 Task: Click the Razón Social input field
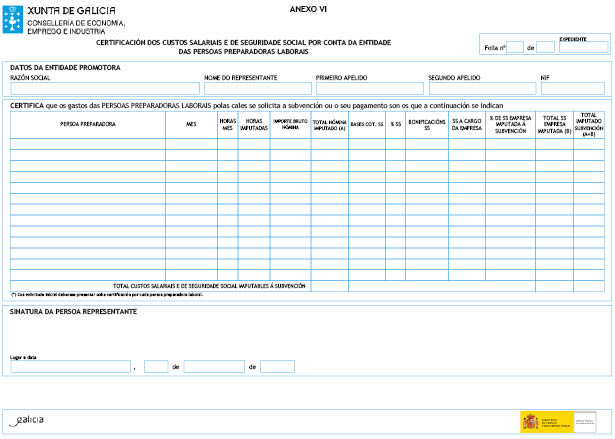(x=104, y=88)
